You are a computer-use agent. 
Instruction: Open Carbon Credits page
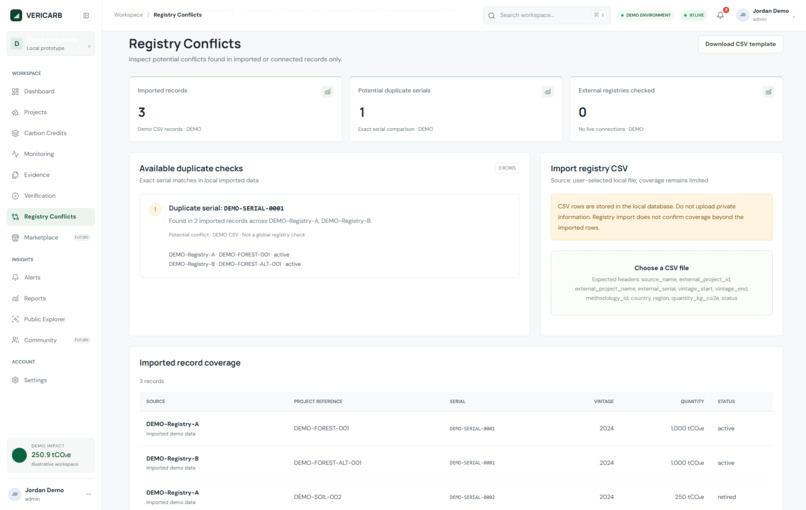click(51, 133)
